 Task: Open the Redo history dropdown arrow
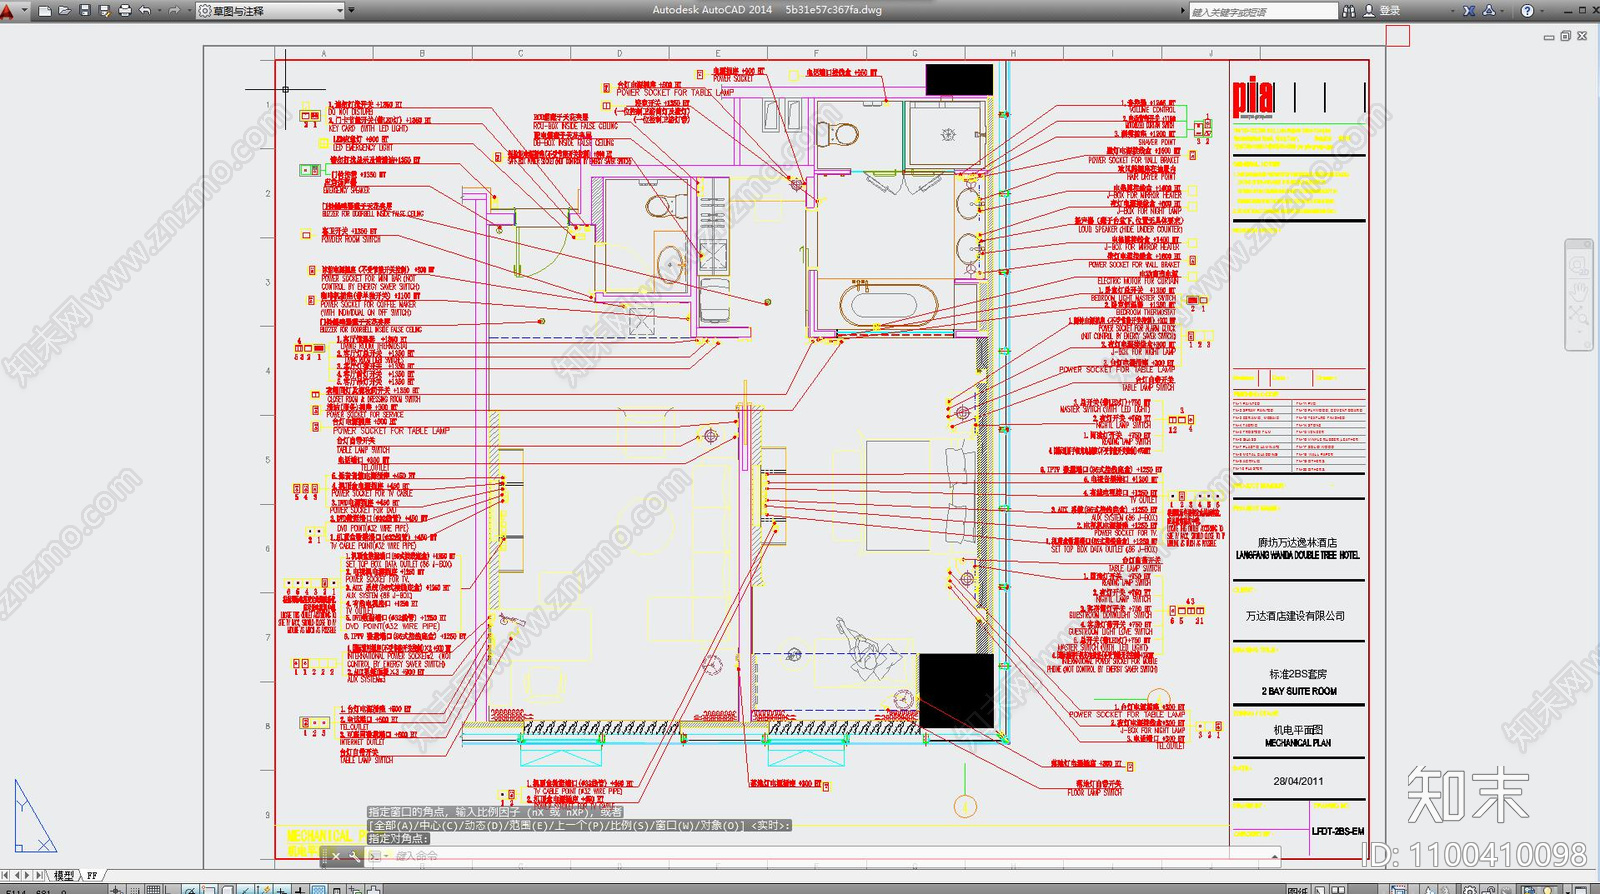coord(189,11)
